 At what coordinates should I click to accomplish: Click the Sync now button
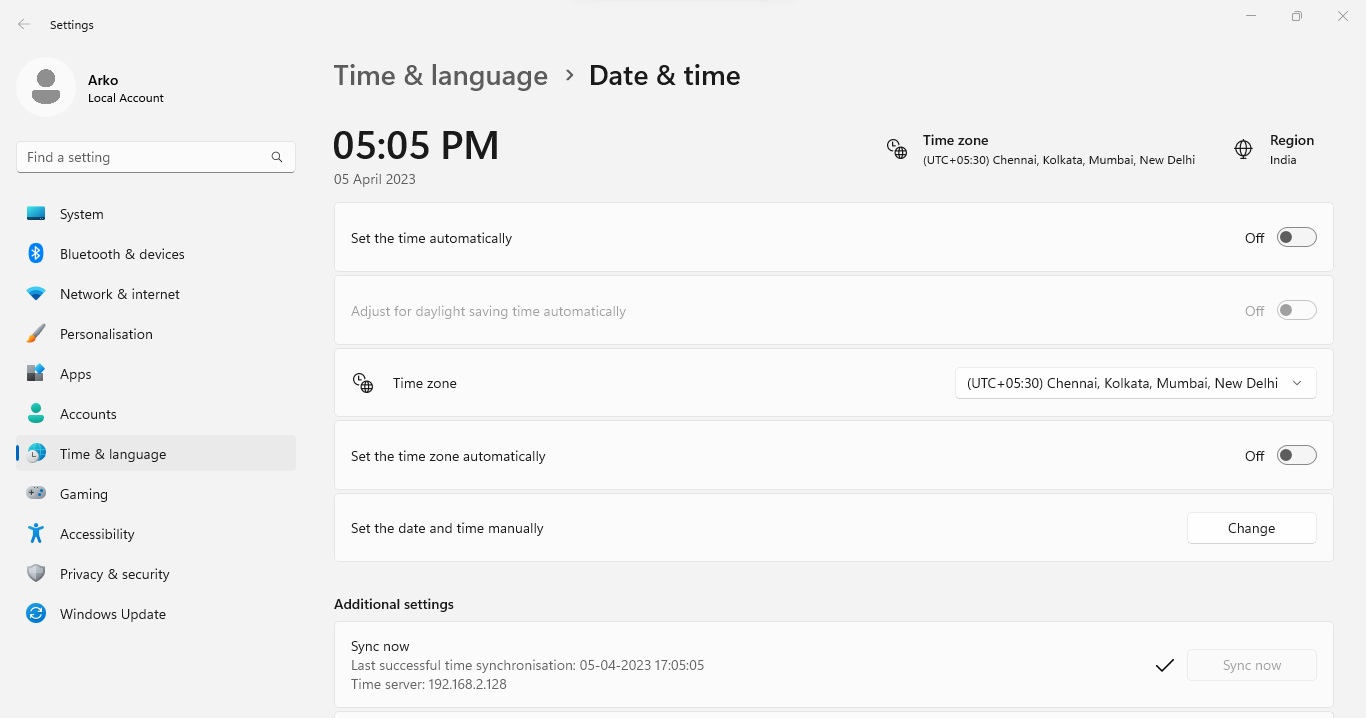point(1251,665)
